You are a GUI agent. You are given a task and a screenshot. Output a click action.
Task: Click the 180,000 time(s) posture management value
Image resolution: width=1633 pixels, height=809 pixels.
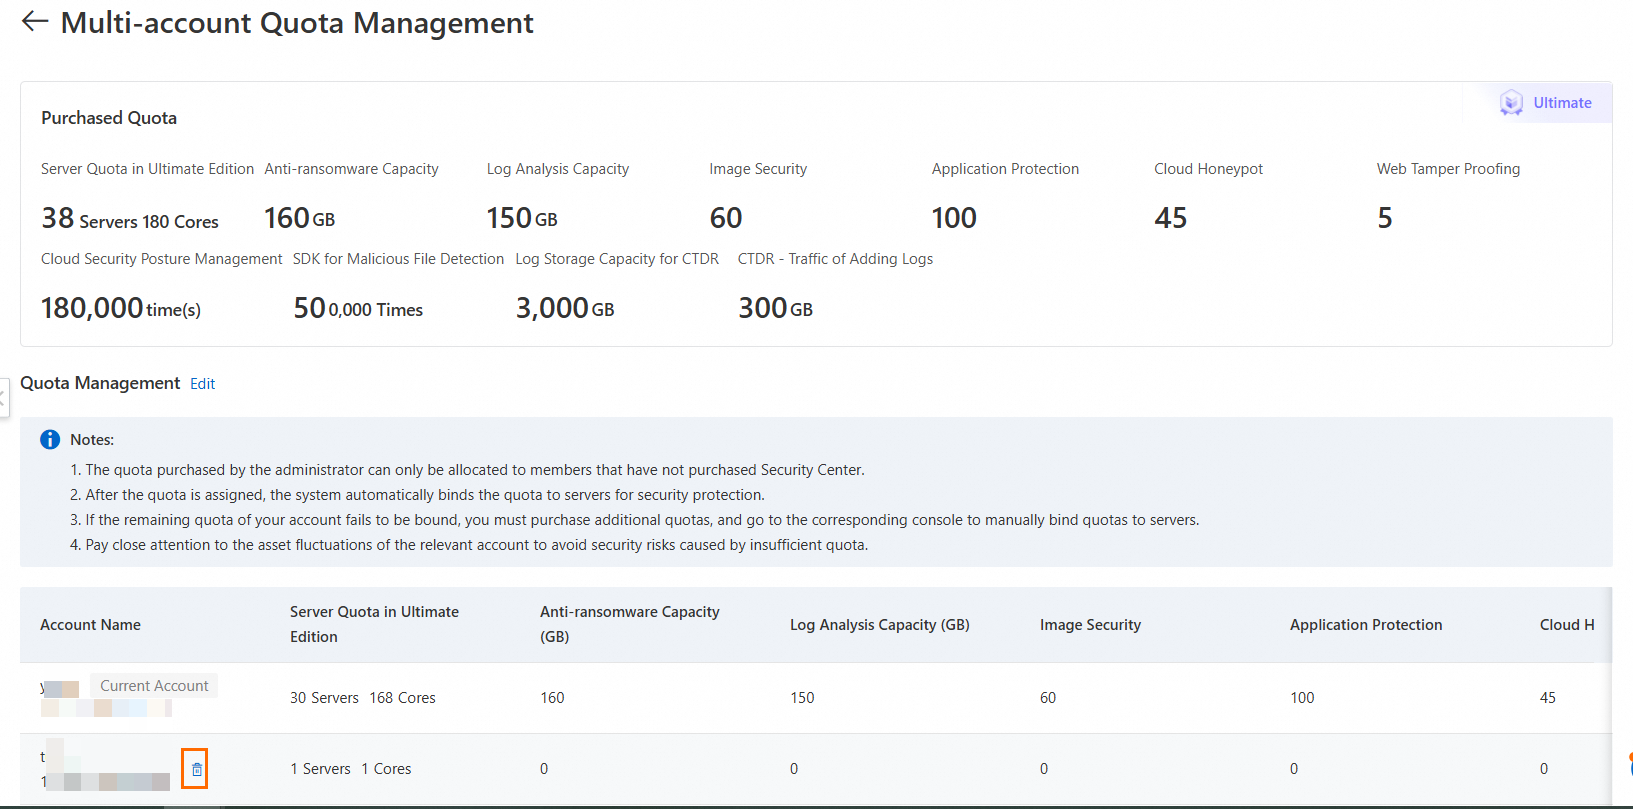point(121,308)
